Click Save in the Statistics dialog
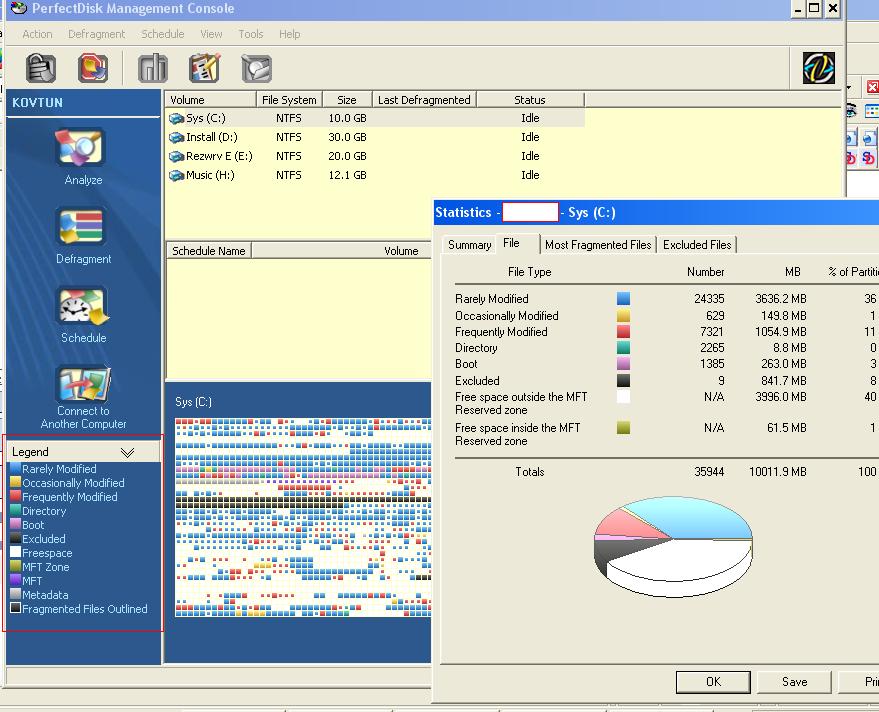879x712 pixels. coord(794,682)
